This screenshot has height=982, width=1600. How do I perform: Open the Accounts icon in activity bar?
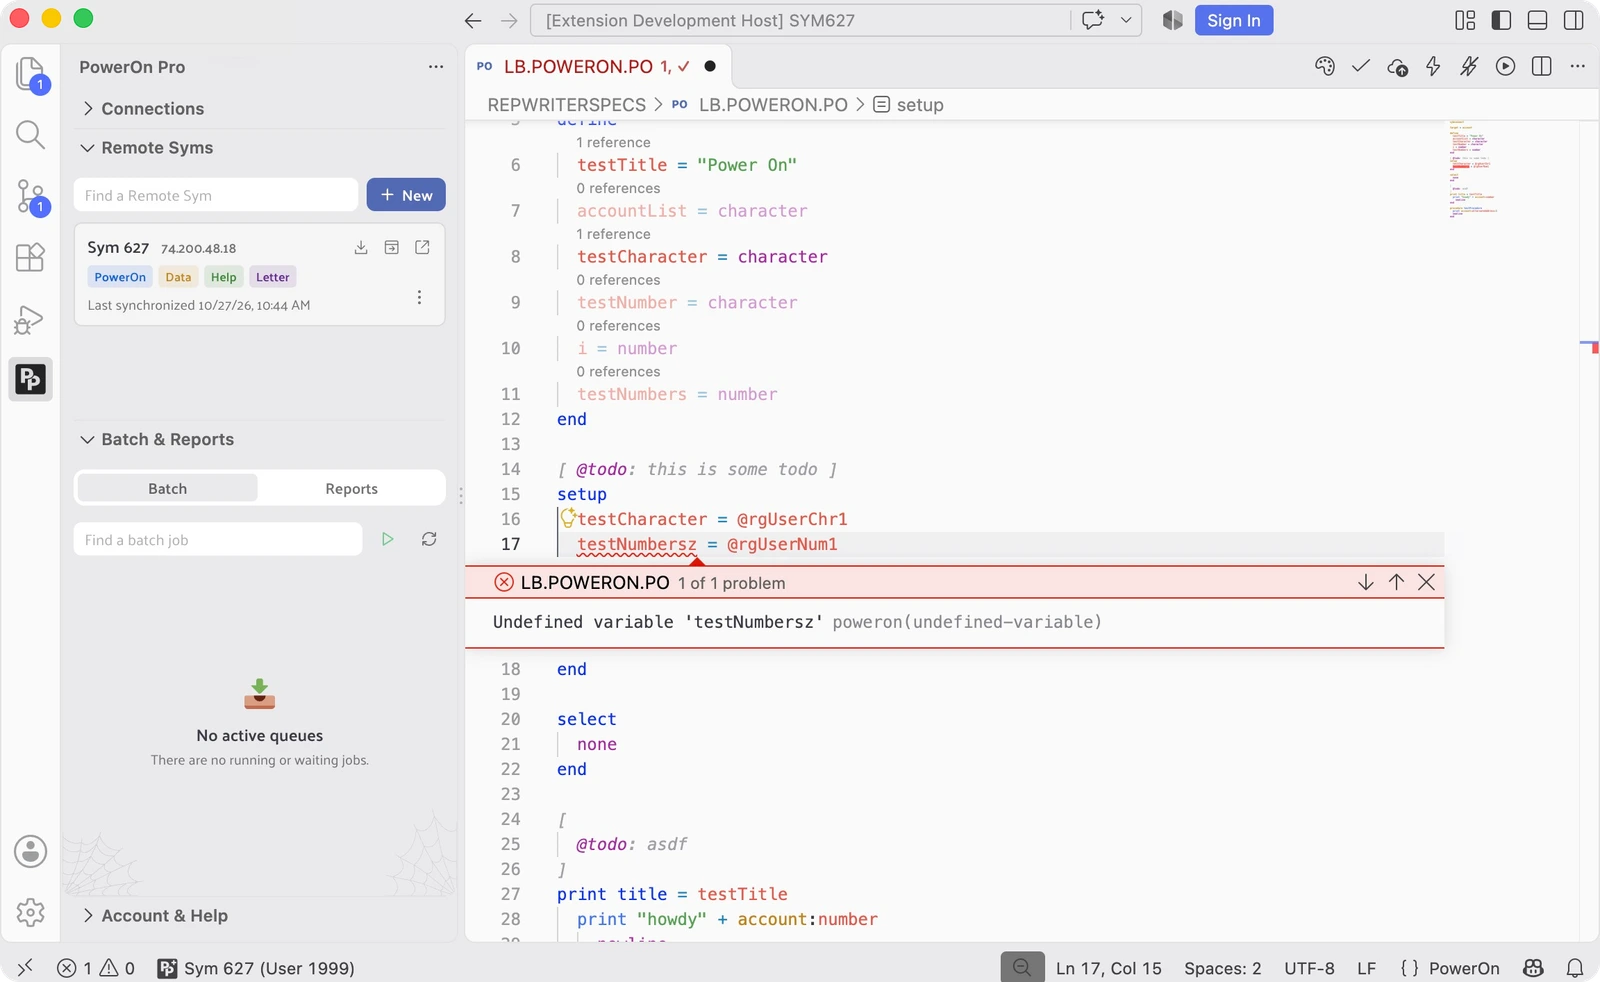pyautogui.click(x=30, y=852)
